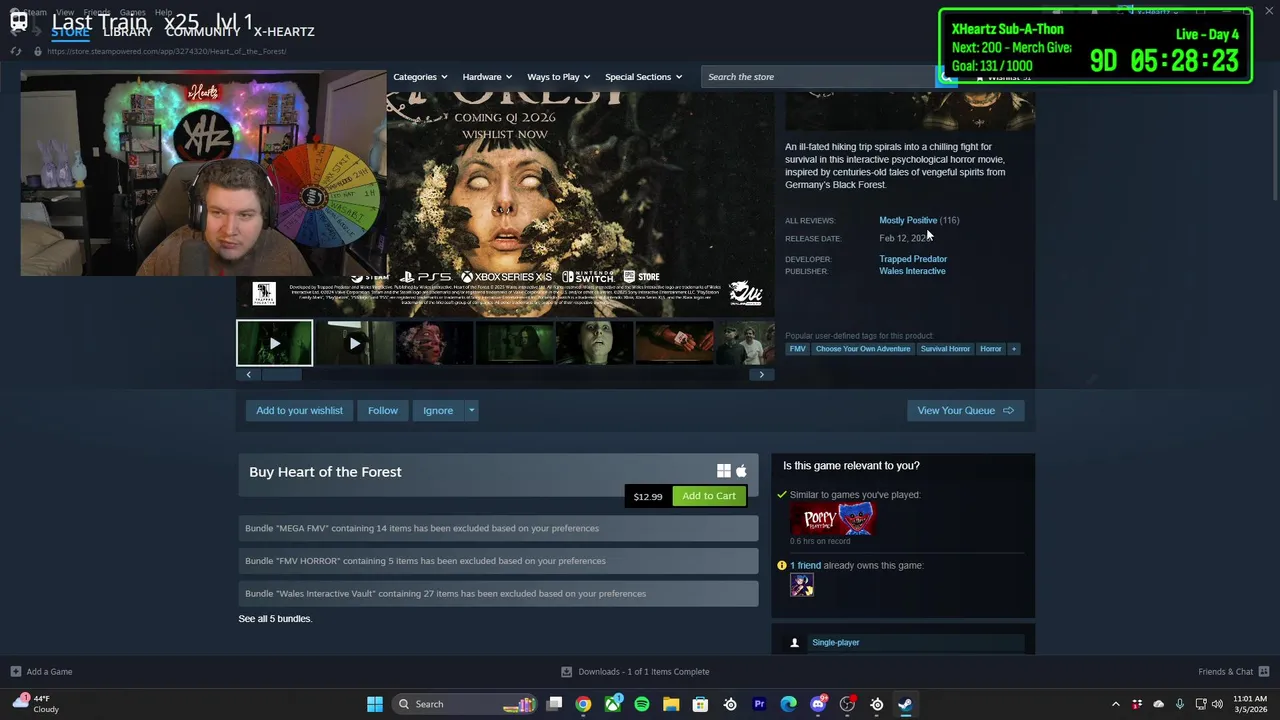Screen dimensions: 1280x720
Task: Open the weather widget showing 44°F
Action: click(x=35, y=704)
